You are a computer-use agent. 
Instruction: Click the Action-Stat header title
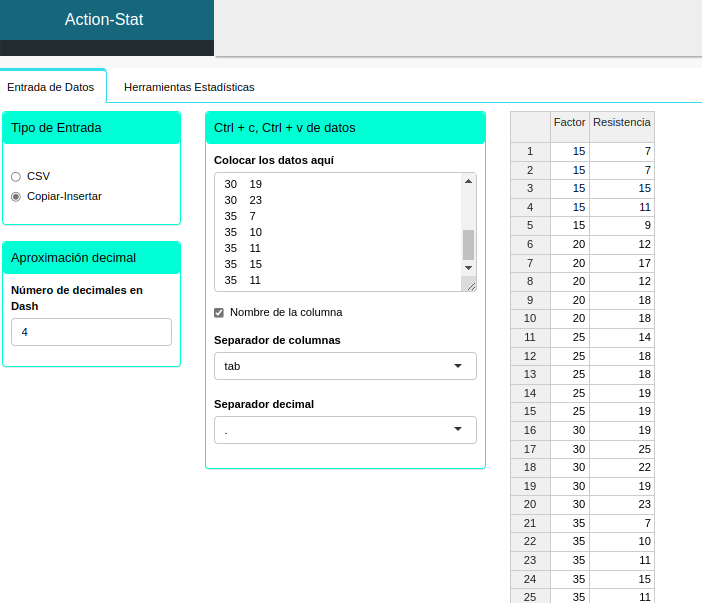point(104,19)
